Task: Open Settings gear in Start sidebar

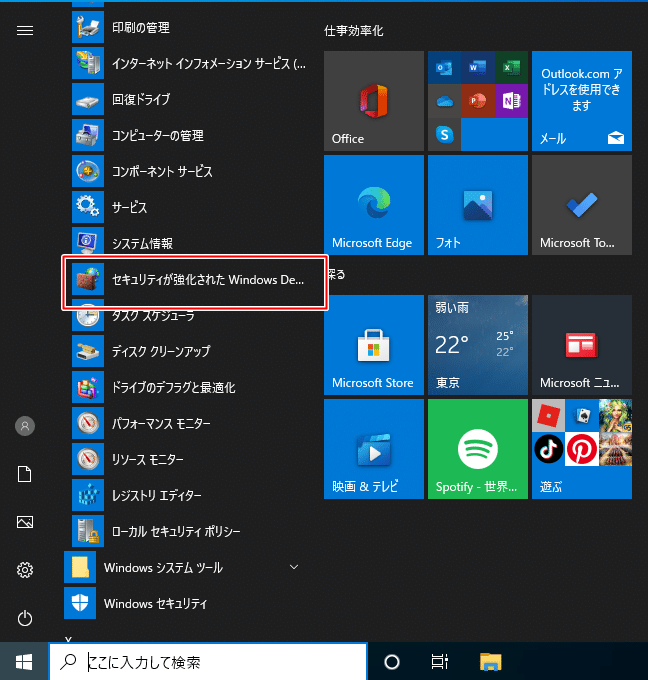Action: click(x=25, y=570)
